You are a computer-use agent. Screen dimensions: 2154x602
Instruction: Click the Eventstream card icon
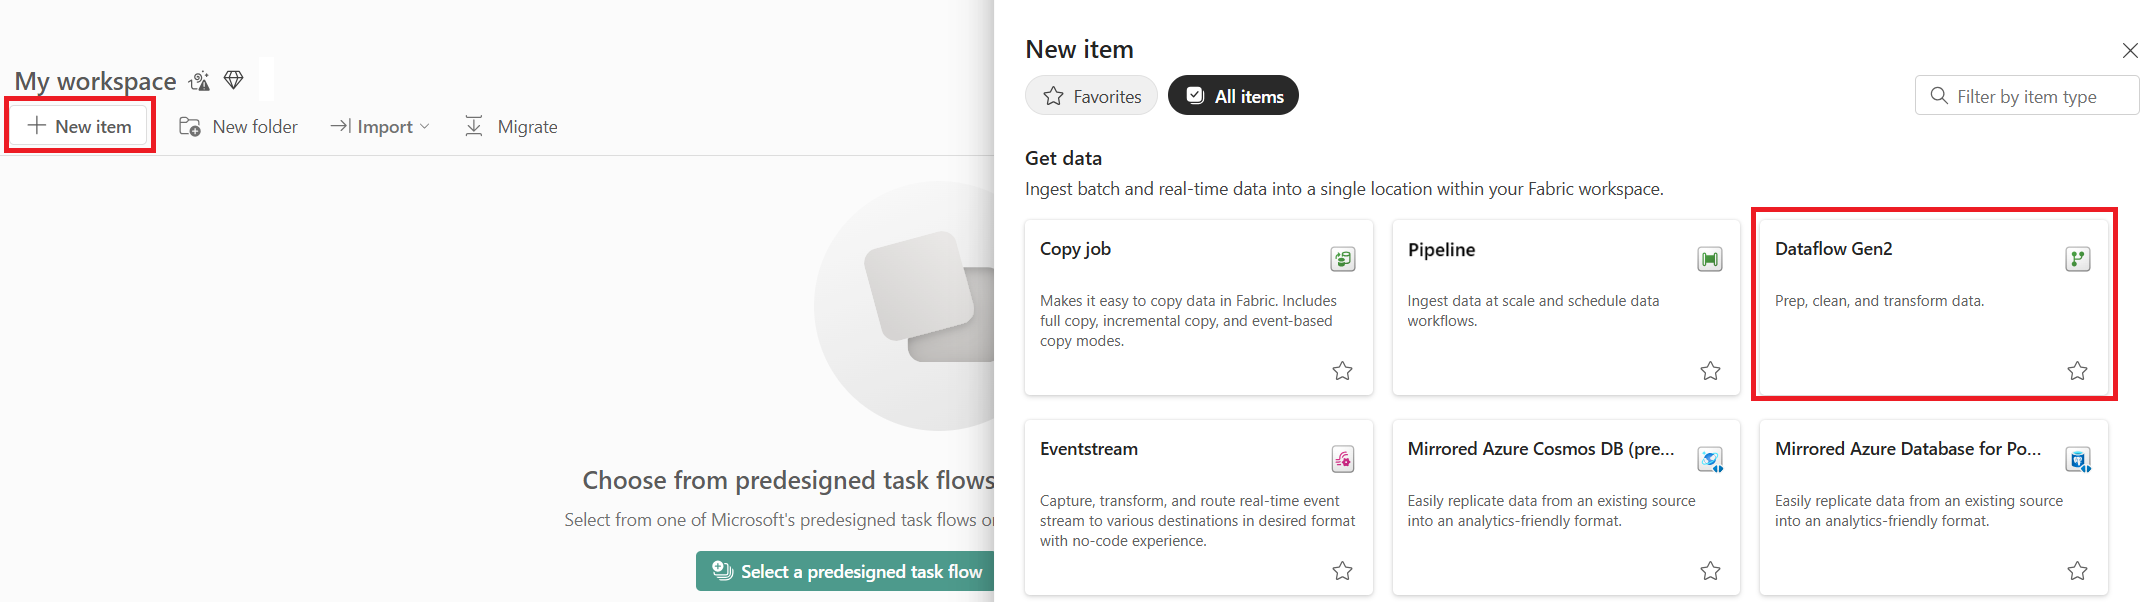tap(1343, 459)
